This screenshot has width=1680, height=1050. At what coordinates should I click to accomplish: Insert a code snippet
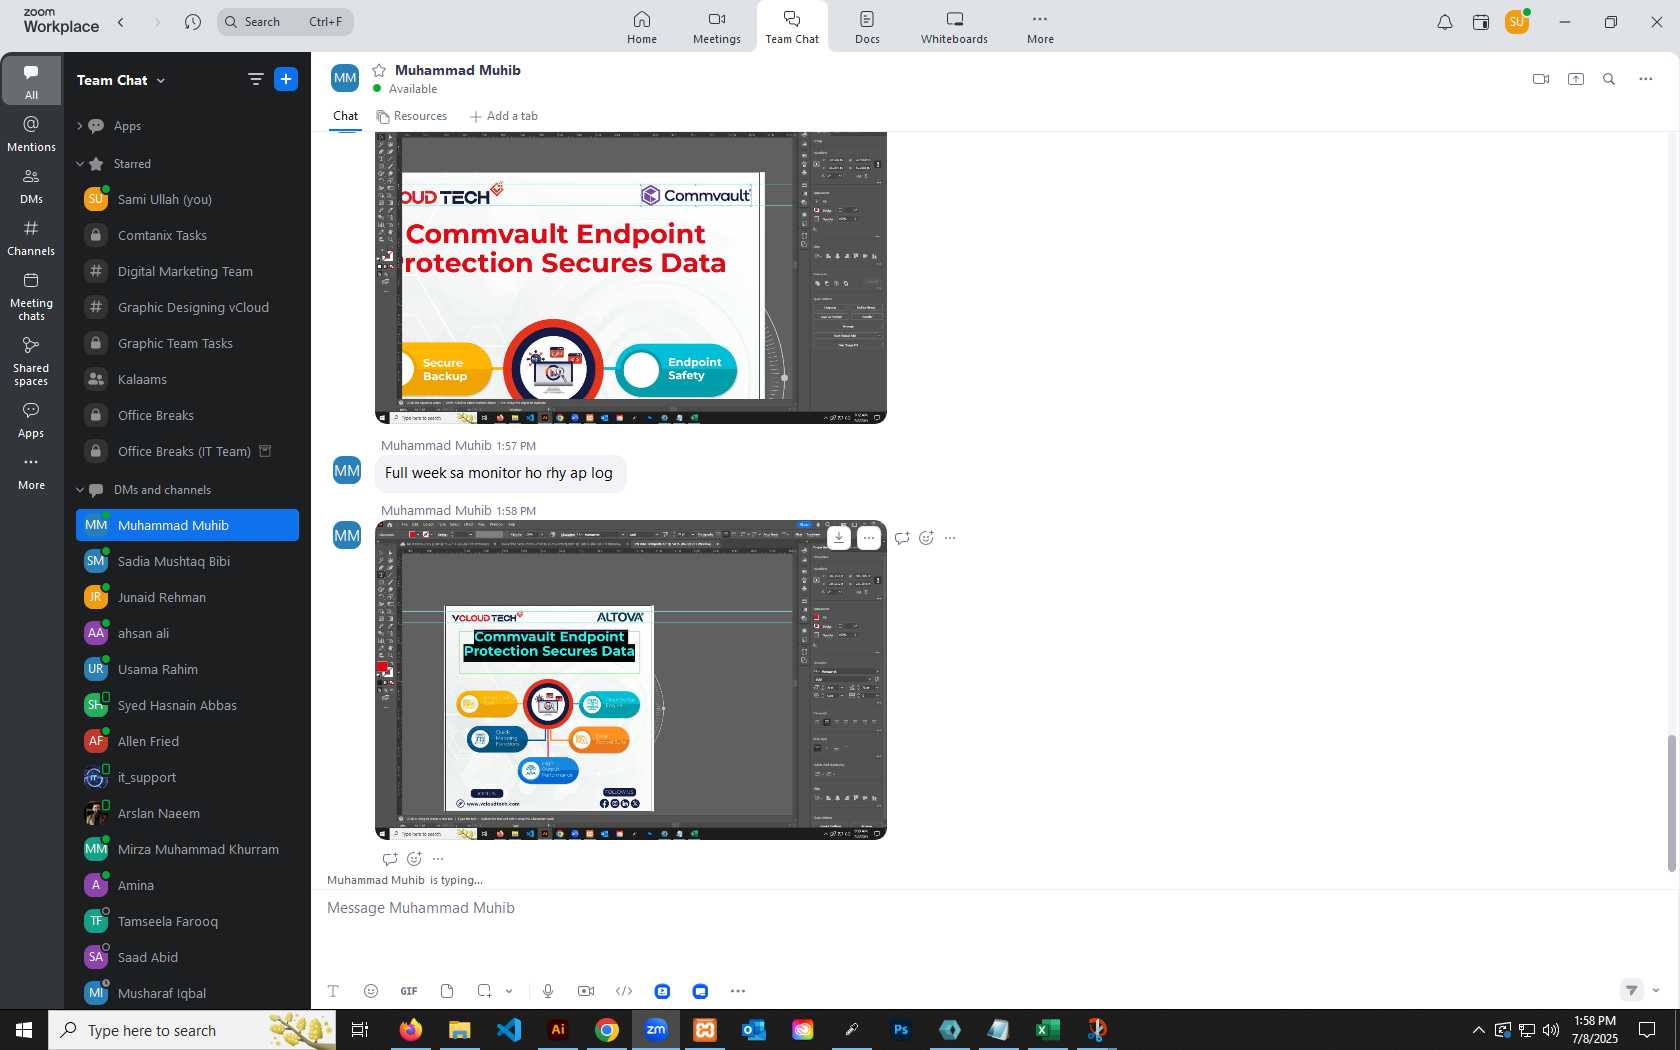624,991
